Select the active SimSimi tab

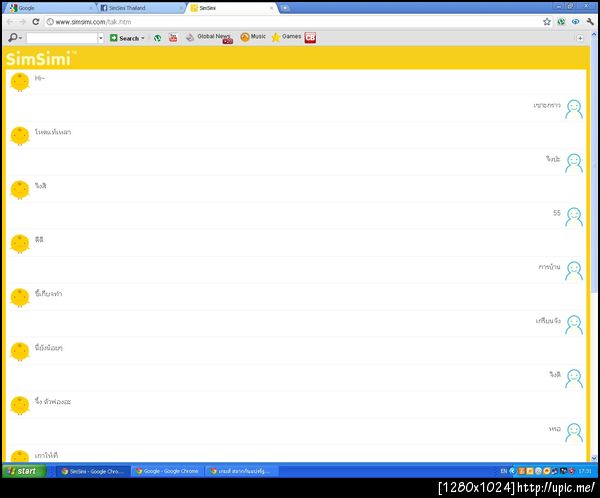230,8
